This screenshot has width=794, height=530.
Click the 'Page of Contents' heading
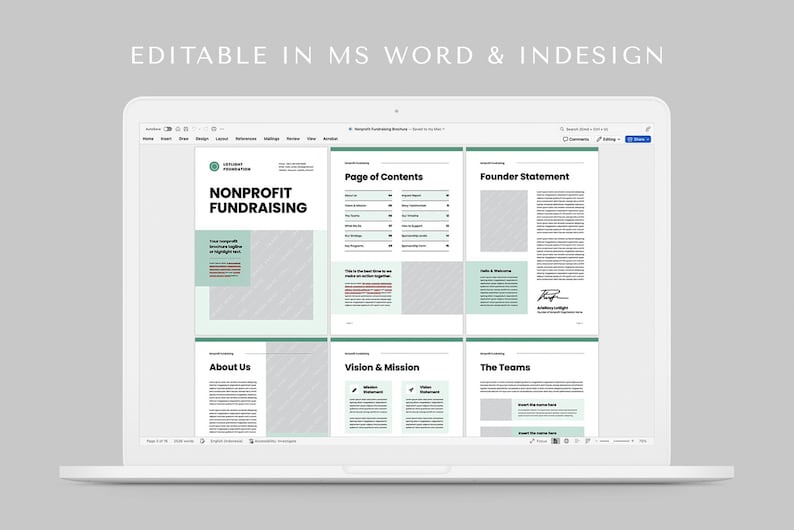pos(383,177)
